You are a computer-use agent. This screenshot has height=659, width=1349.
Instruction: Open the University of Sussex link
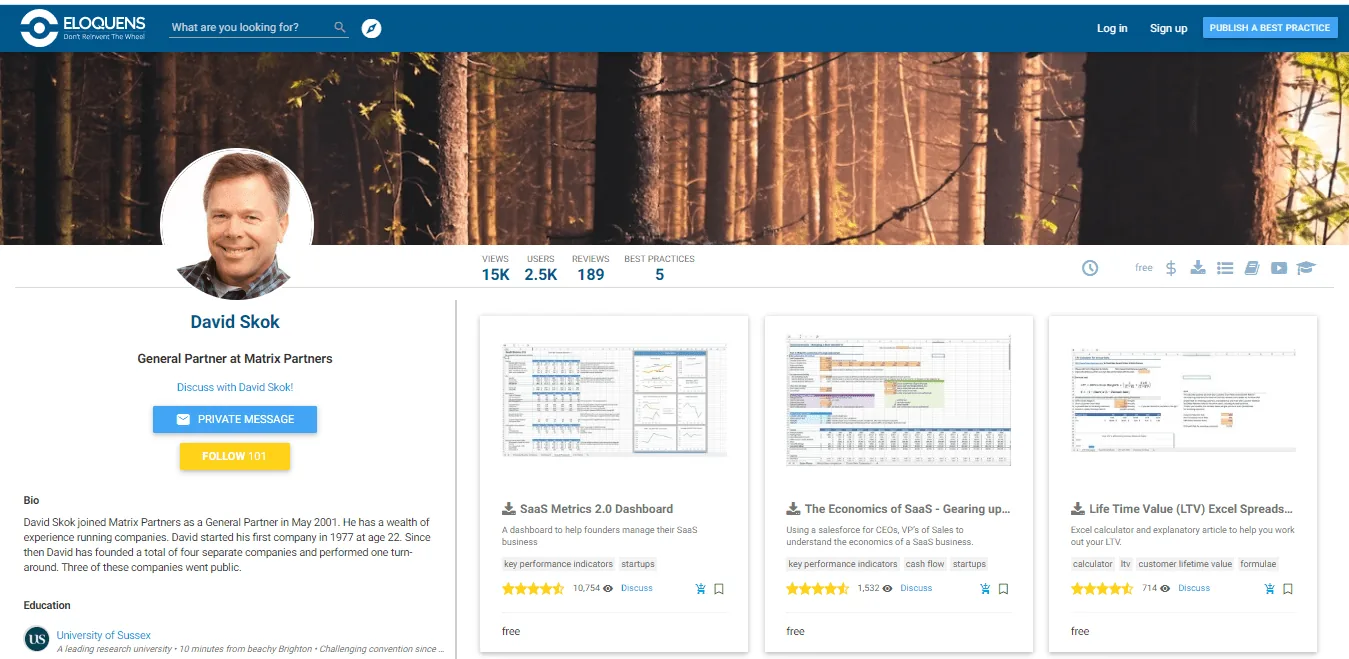[104, 635]
